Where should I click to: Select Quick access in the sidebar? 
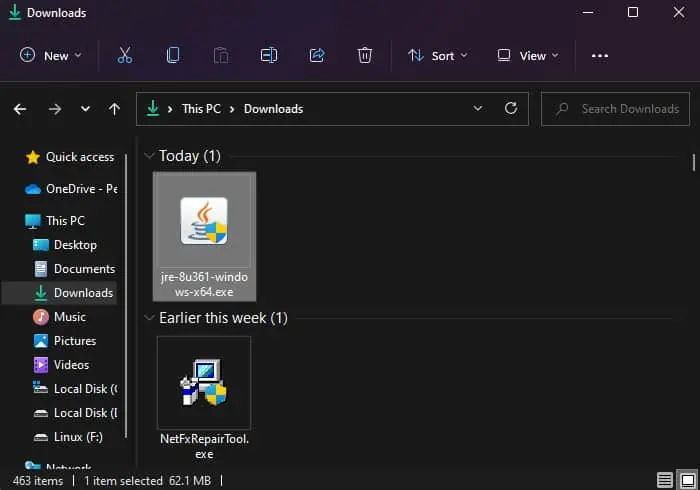coord(79,157)
